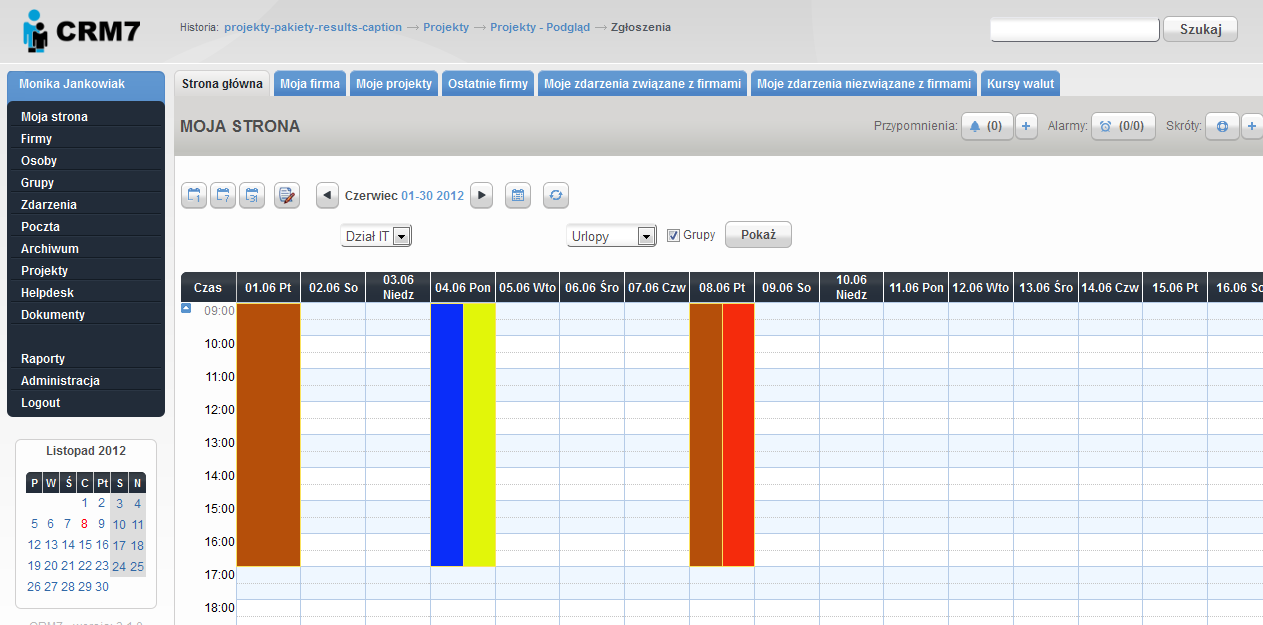This screenshot has width=1263, height=625.
Task: Go to previous month with left arrow
Action: click(327, 196)
